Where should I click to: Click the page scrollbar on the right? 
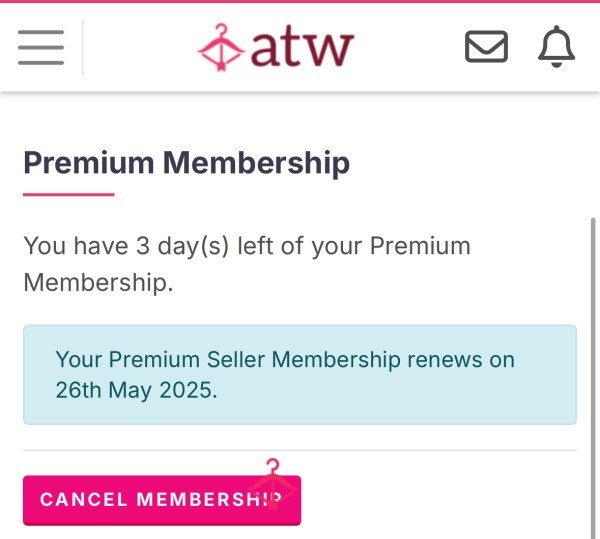pos(593,377)
